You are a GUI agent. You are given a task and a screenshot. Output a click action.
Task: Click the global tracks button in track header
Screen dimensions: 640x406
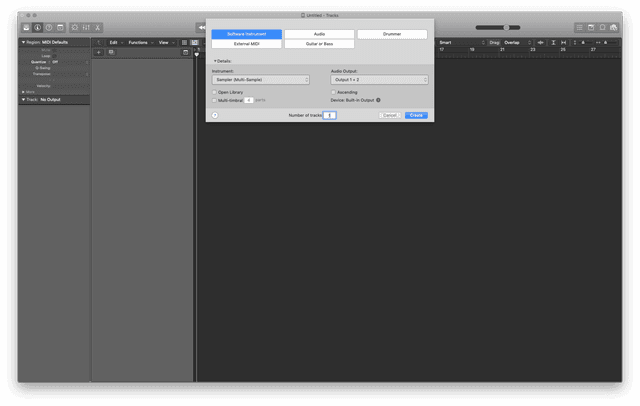click(x=185, y=52)
